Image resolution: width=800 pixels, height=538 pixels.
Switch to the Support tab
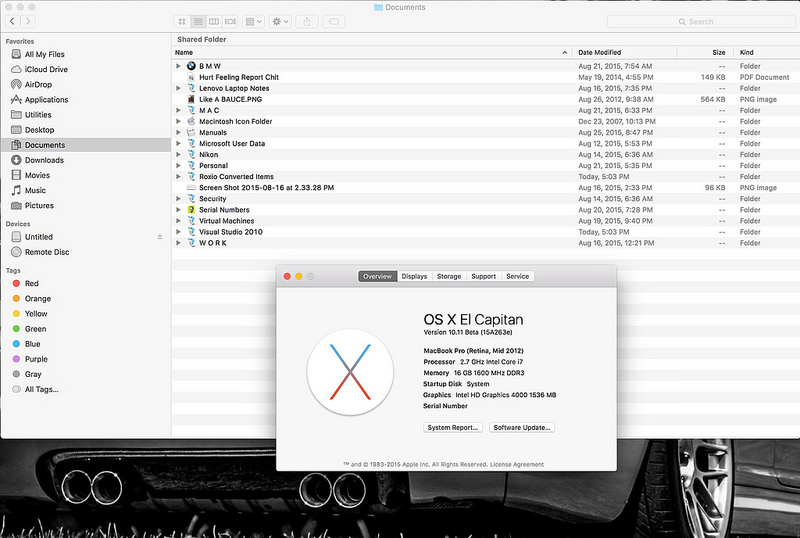click(484, 276)
